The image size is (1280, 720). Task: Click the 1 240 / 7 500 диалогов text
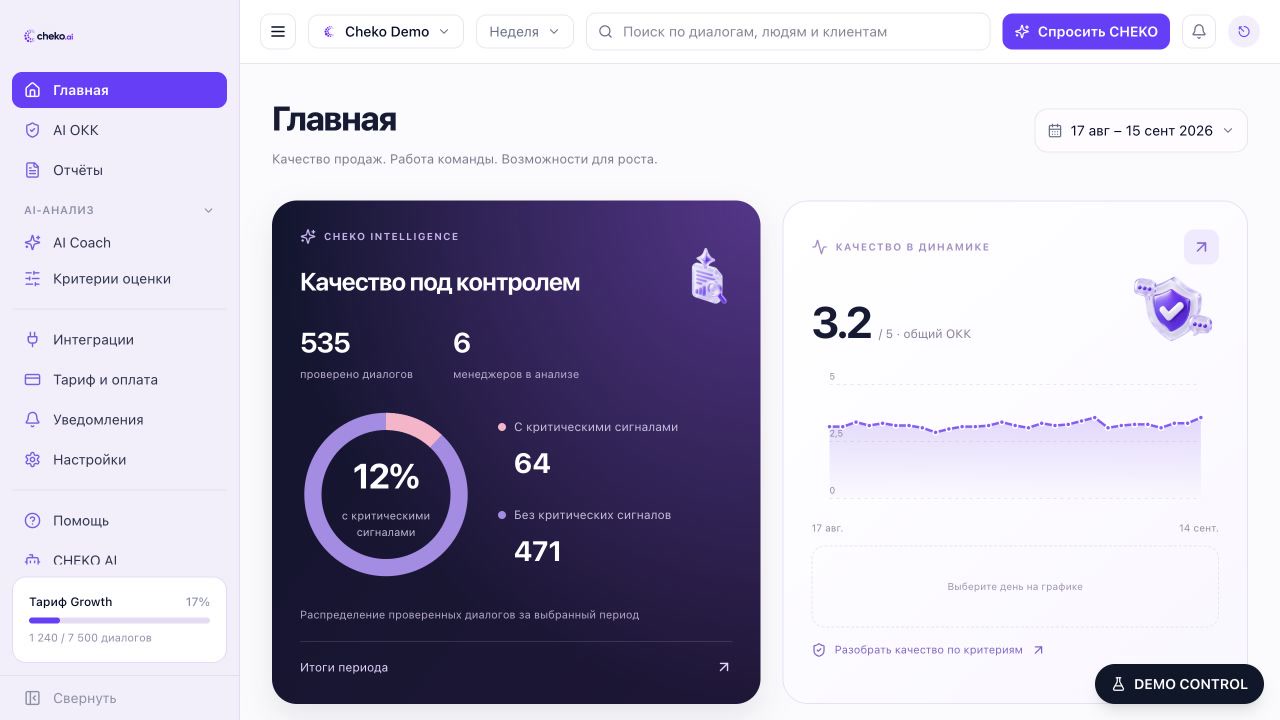[90, 638]
